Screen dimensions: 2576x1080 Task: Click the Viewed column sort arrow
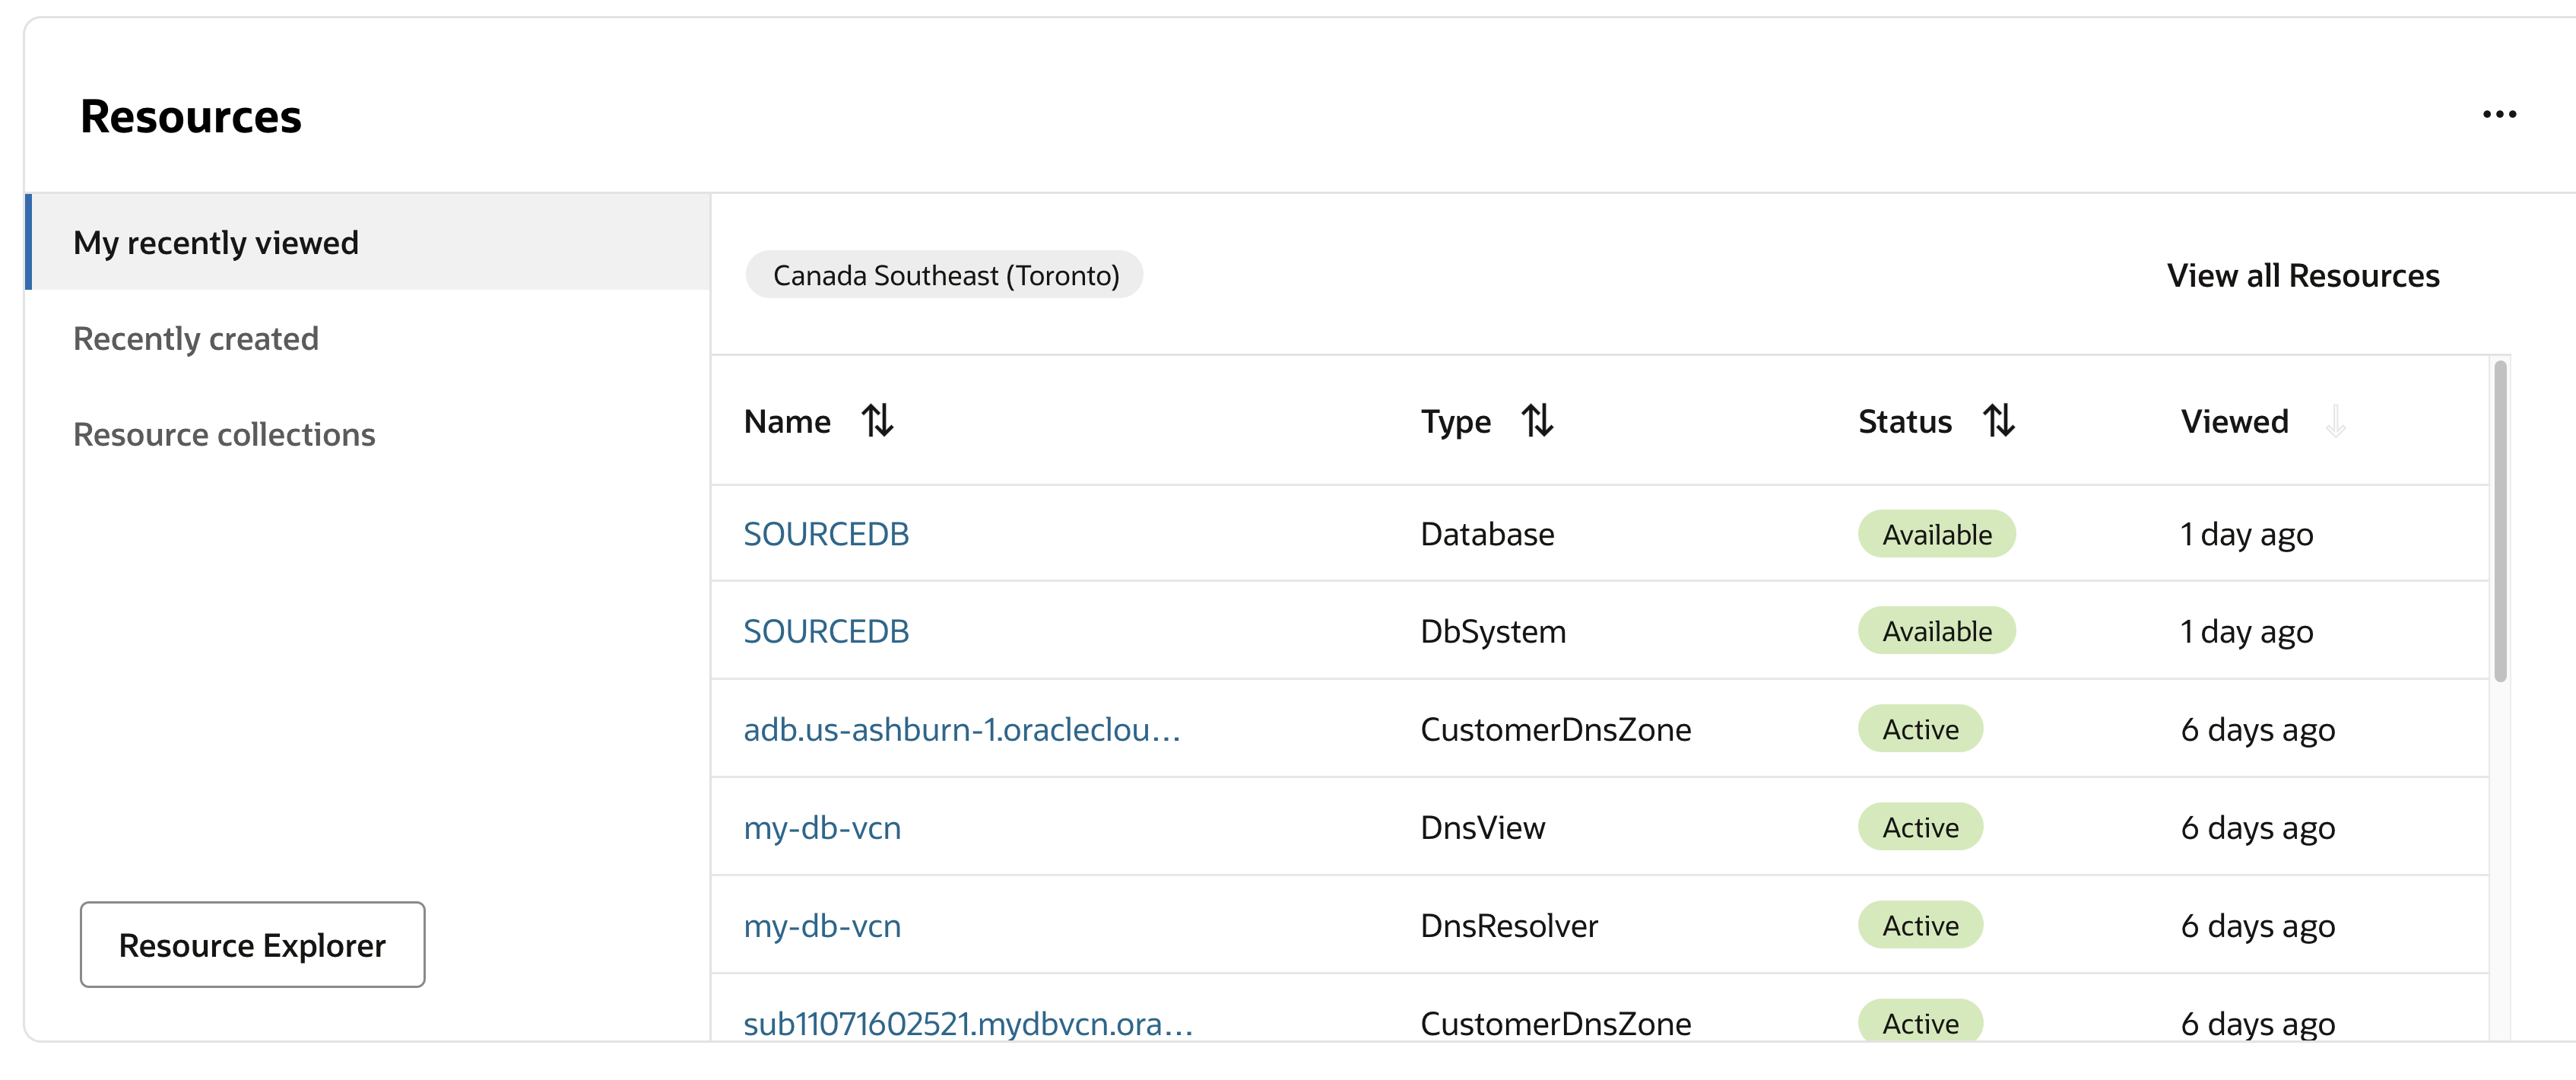(x=2335, y=421)
